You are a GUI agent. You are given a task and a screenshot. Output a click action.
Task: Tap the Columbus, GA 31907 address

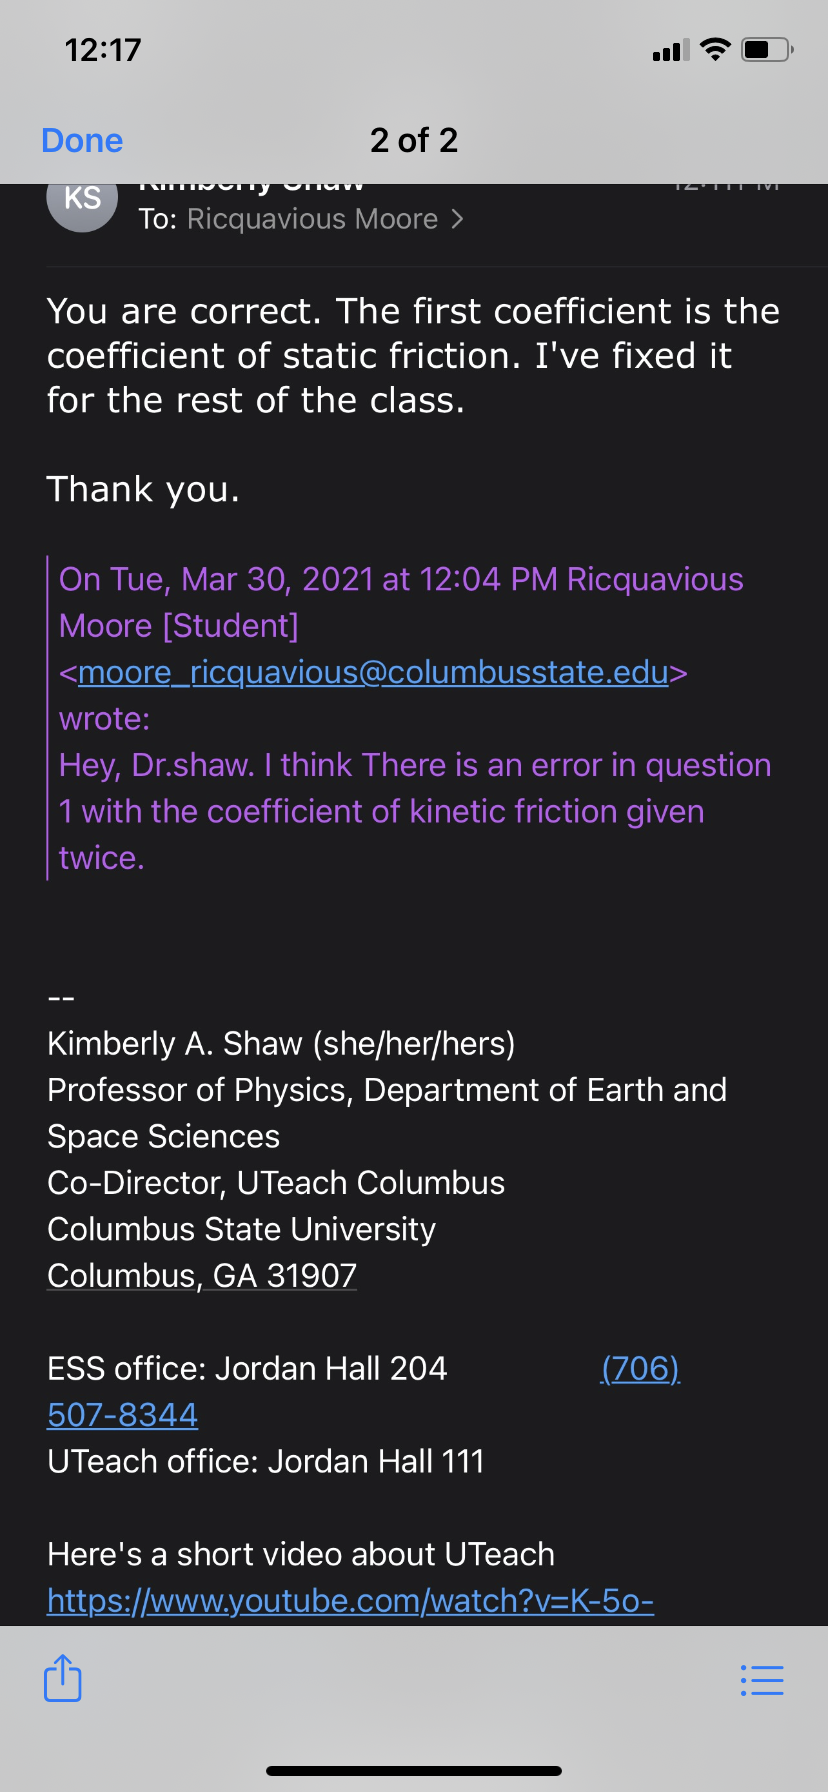point(202,1275)
